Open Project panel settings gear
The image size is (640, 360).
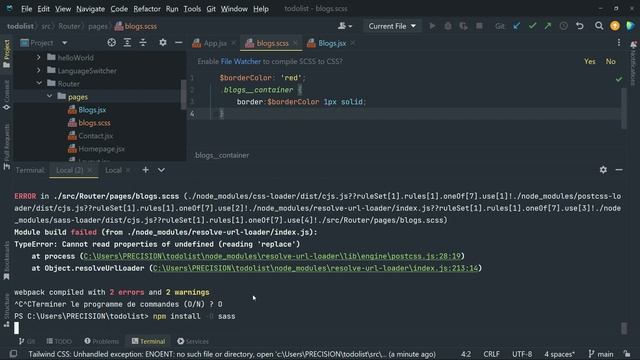tap(163, 42)
